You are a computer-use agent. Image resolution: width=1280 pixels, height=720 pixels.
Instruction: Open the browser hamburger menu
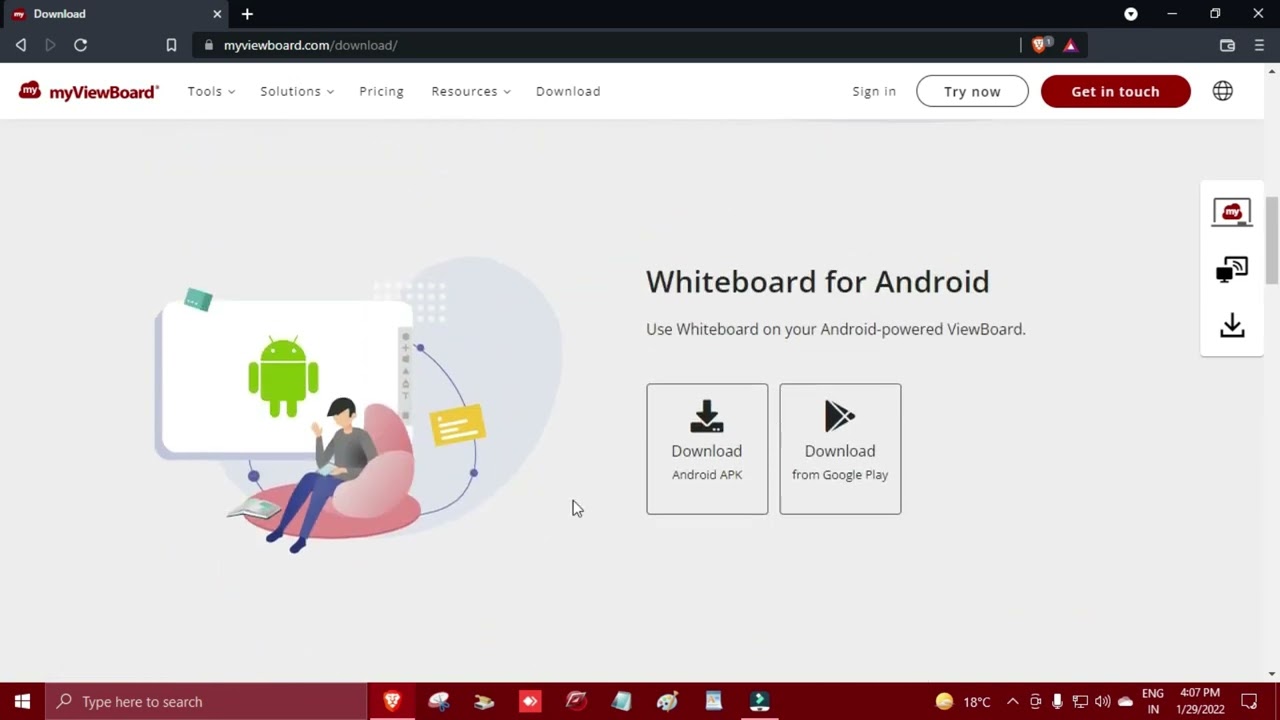[1259, 45]
